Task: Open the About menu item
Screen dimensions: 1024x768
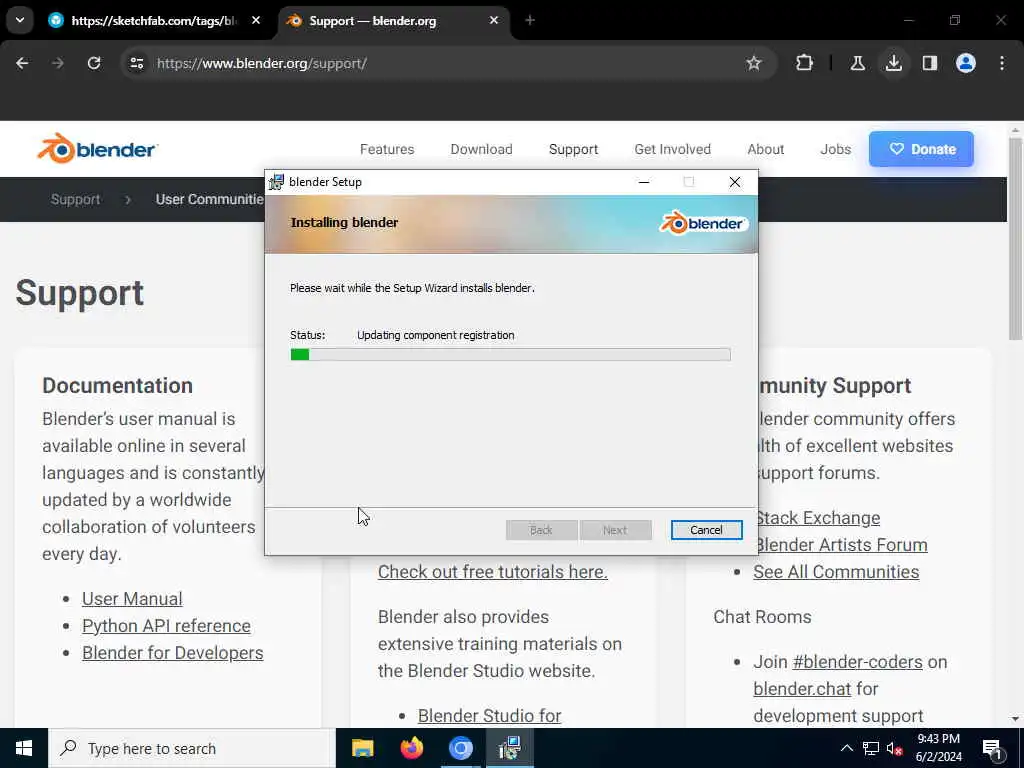Action: (x=765, y=149)
